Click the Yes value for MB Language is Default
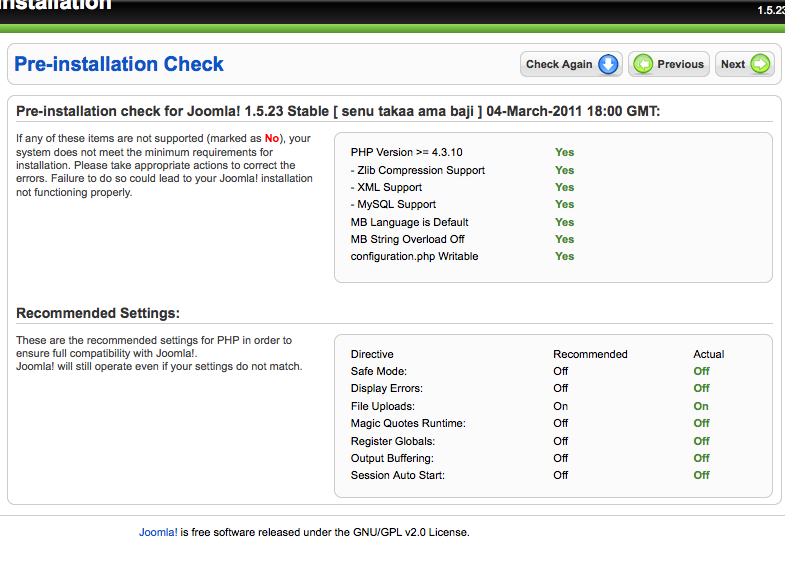This screenshot has height=575, width=785. (564, 222)
